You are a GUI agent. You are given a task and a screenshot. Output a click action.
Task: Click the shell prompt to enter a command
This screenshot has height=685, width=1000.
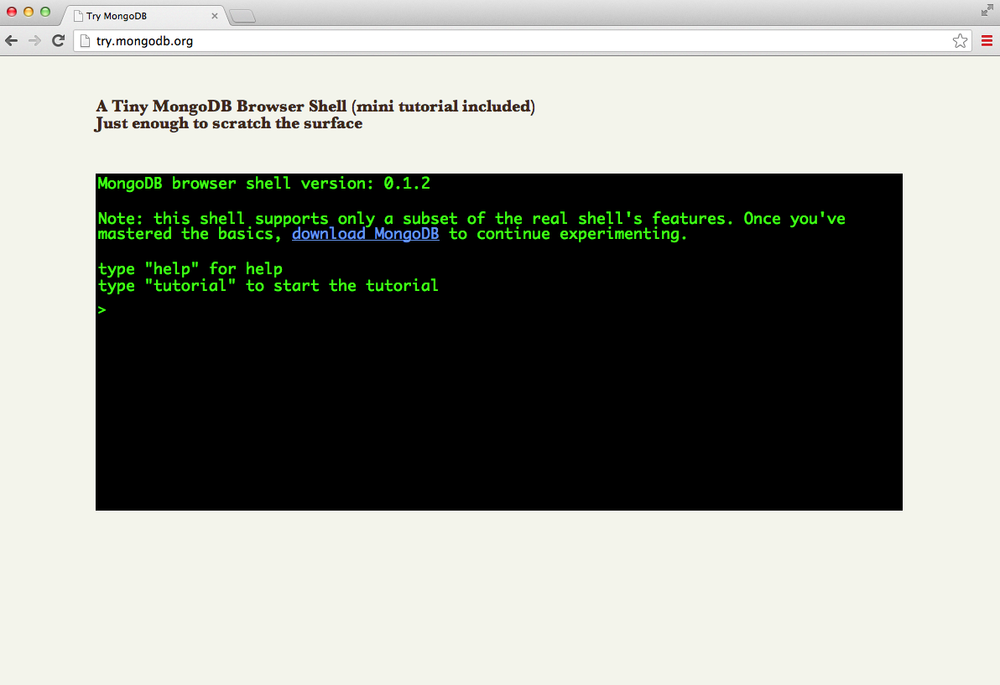click(x=100, y=310)
